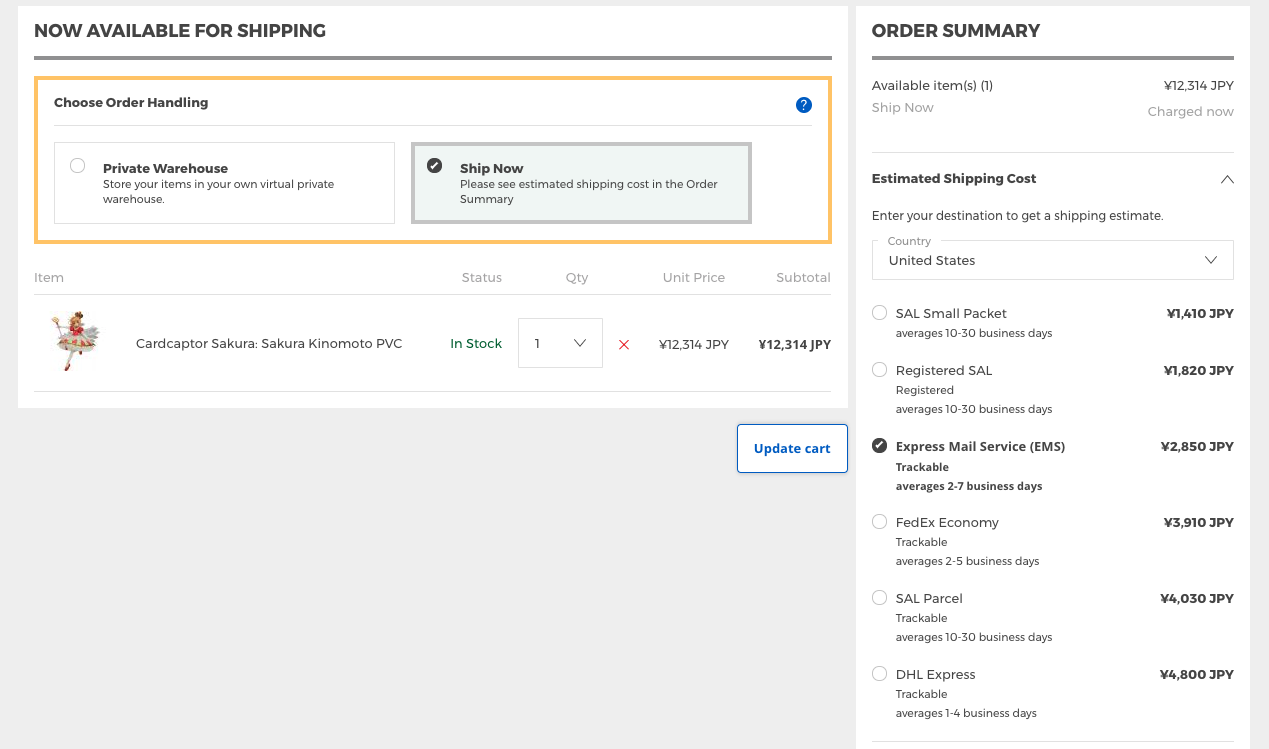
Task: Click the ¥1,820 JPY Registered SAL price
Action: pyautogui.click(x=1199, y=371)
